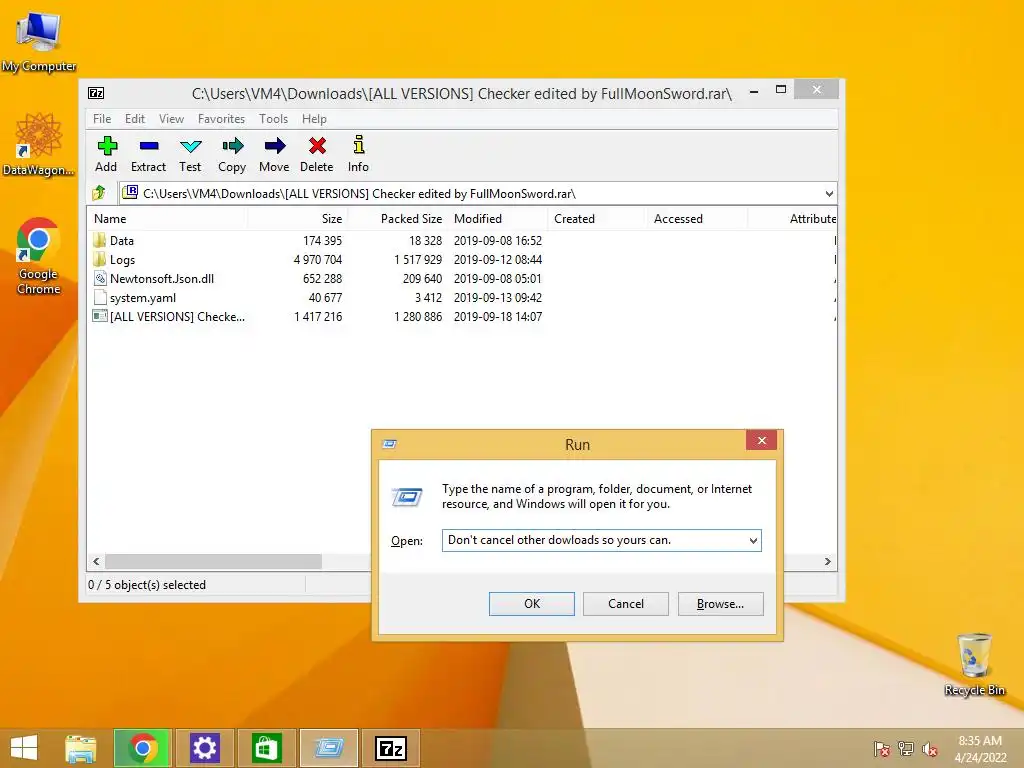1024x768 pixels.
Task: Click the Add toolbar icon in 7-Zip
Action: (x=106, y=154)
